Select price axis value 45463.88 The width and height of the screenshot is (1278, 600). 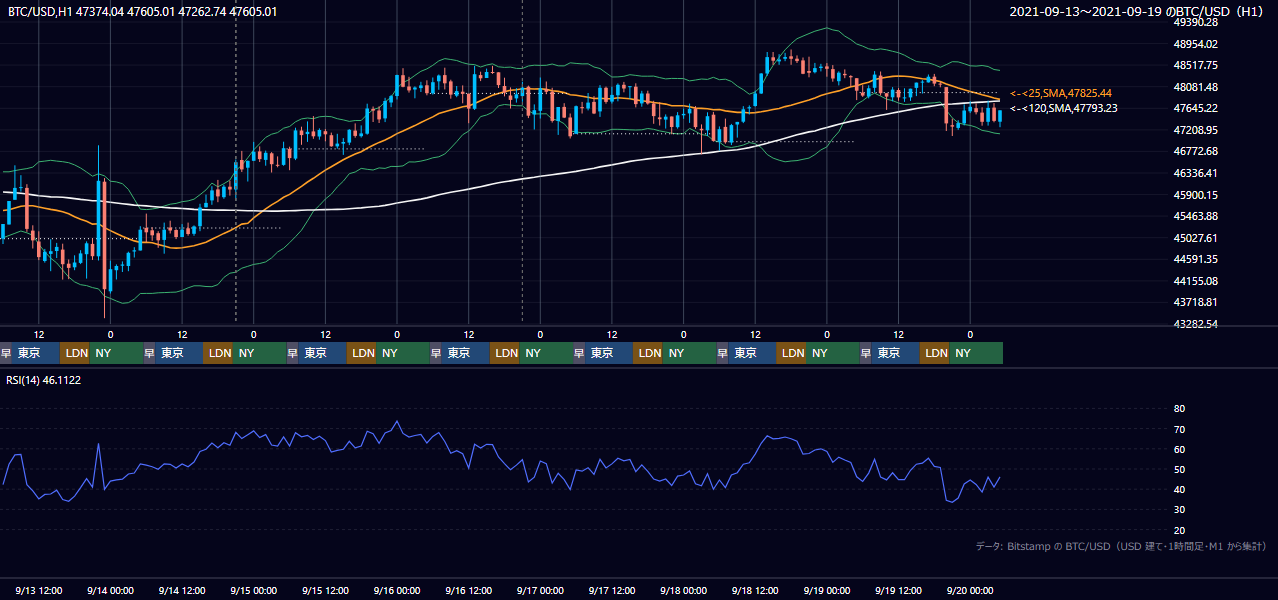tap(1195, 216)
